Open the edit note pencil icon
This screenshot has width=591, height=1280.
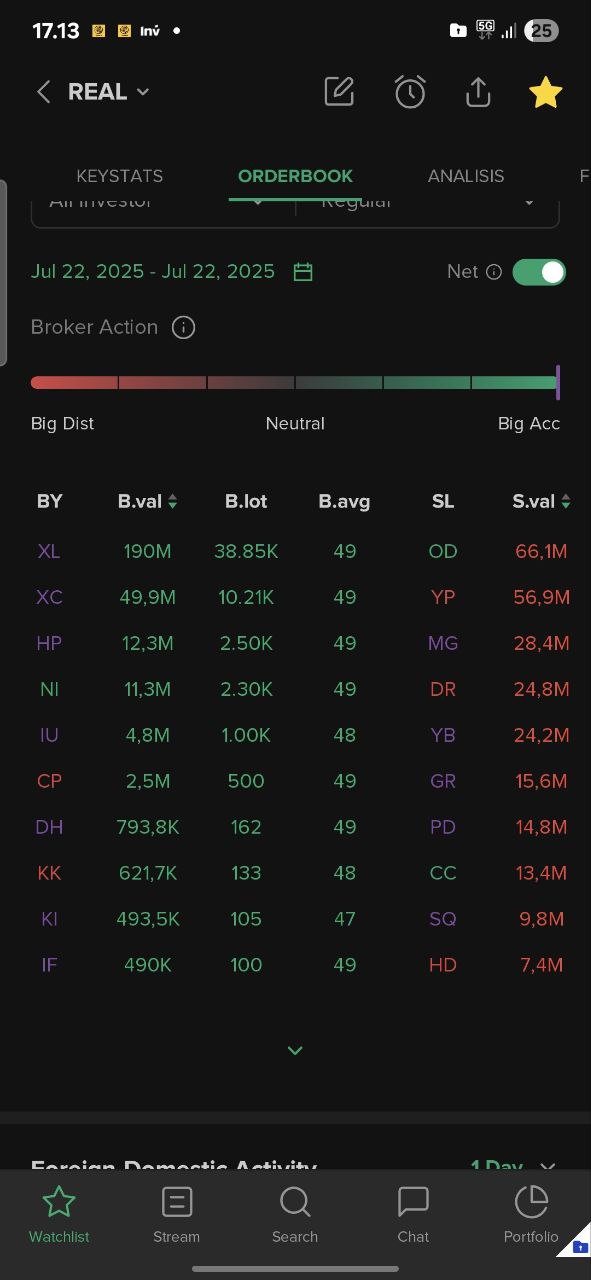coord(339,91)
